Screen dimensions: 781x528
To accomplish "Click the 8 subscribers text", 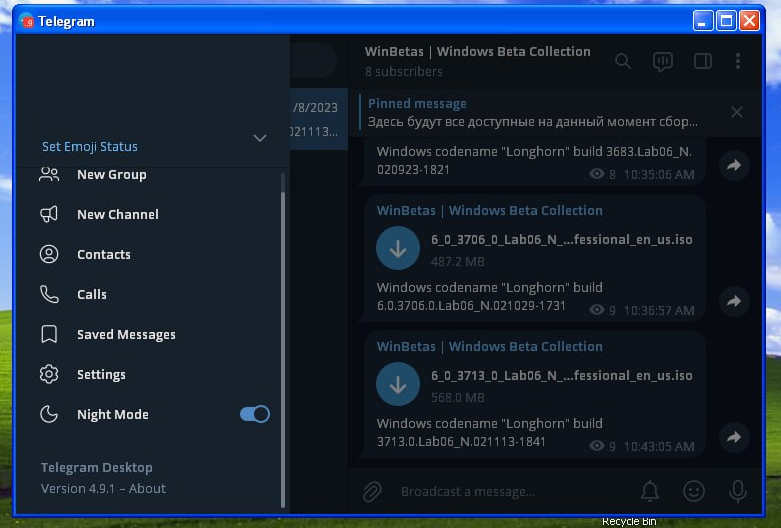I will (x=403, y=71).
